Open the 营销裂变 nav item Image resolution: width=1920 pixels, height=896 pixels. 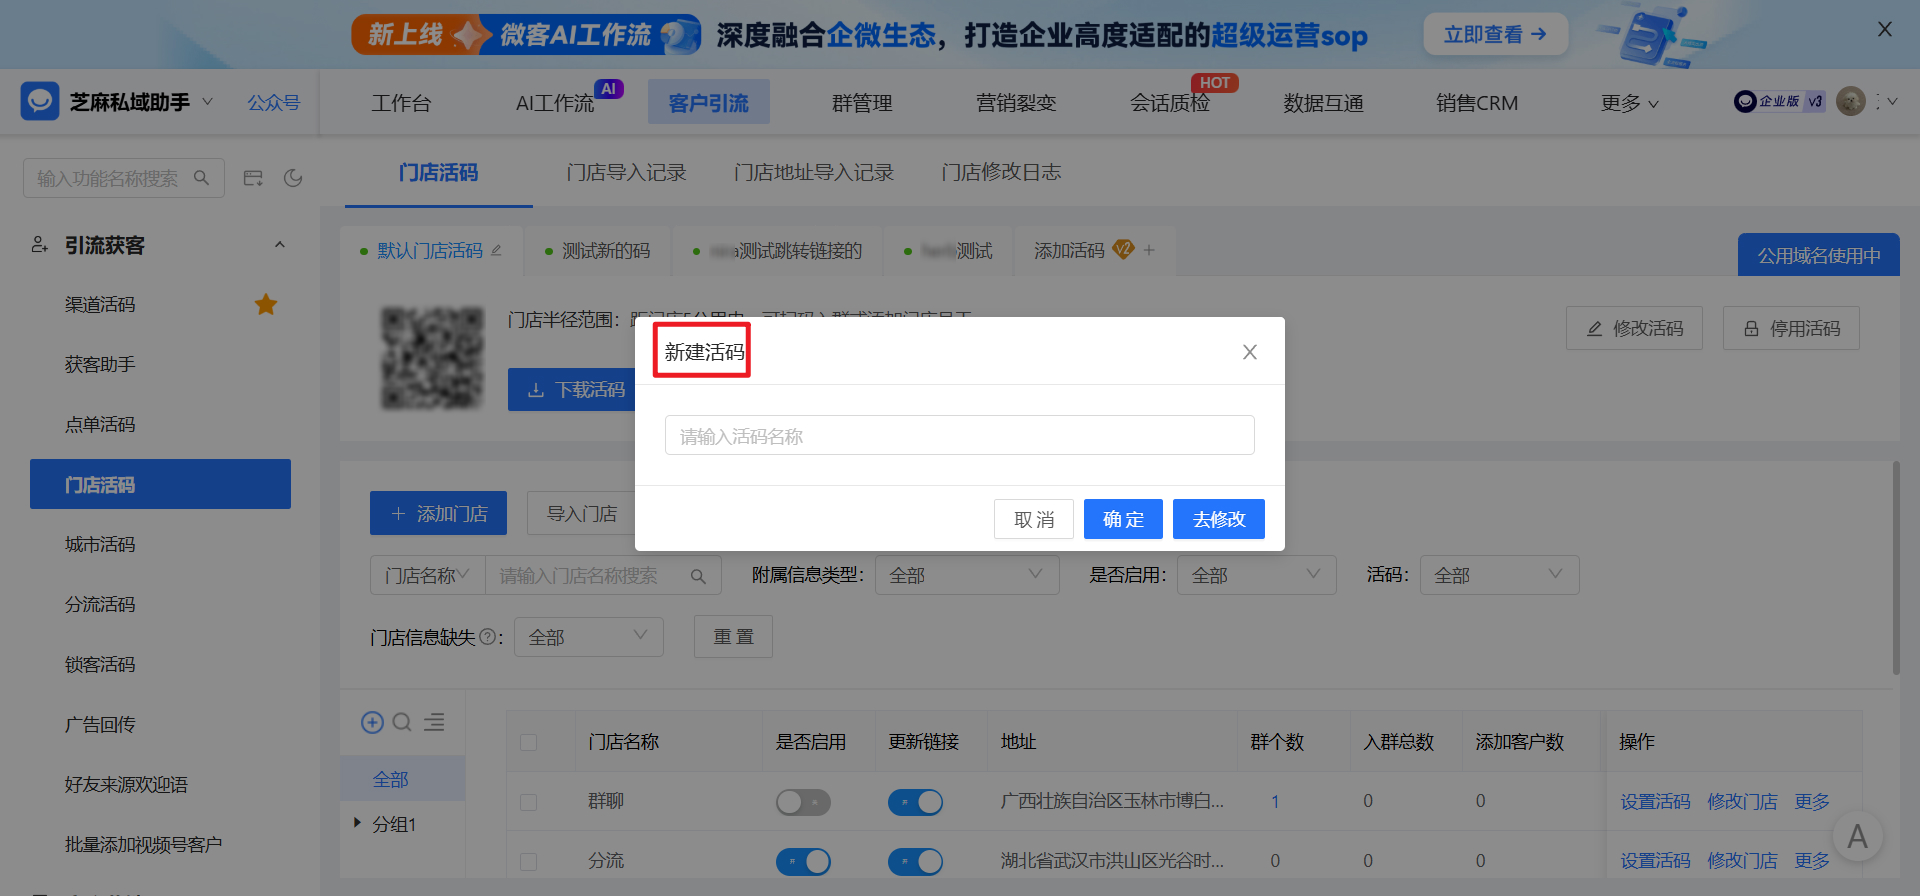[1016, 103]
